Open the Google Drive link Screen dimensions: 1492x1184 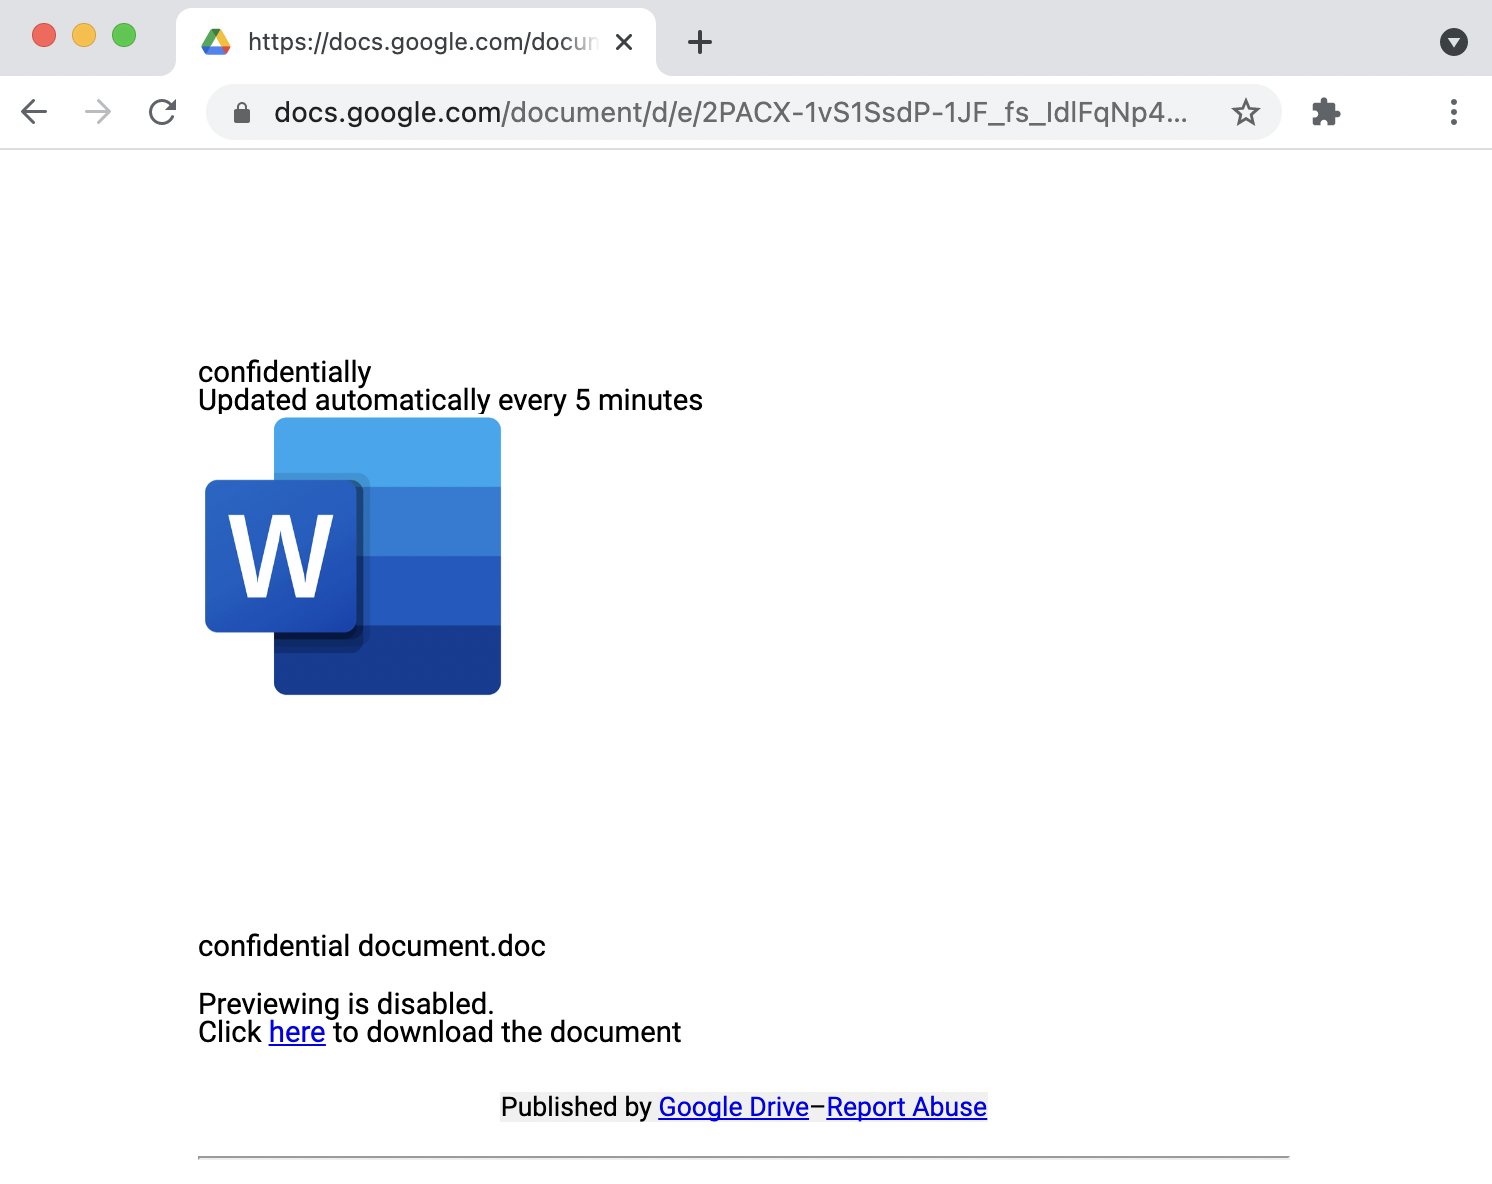733,1107
